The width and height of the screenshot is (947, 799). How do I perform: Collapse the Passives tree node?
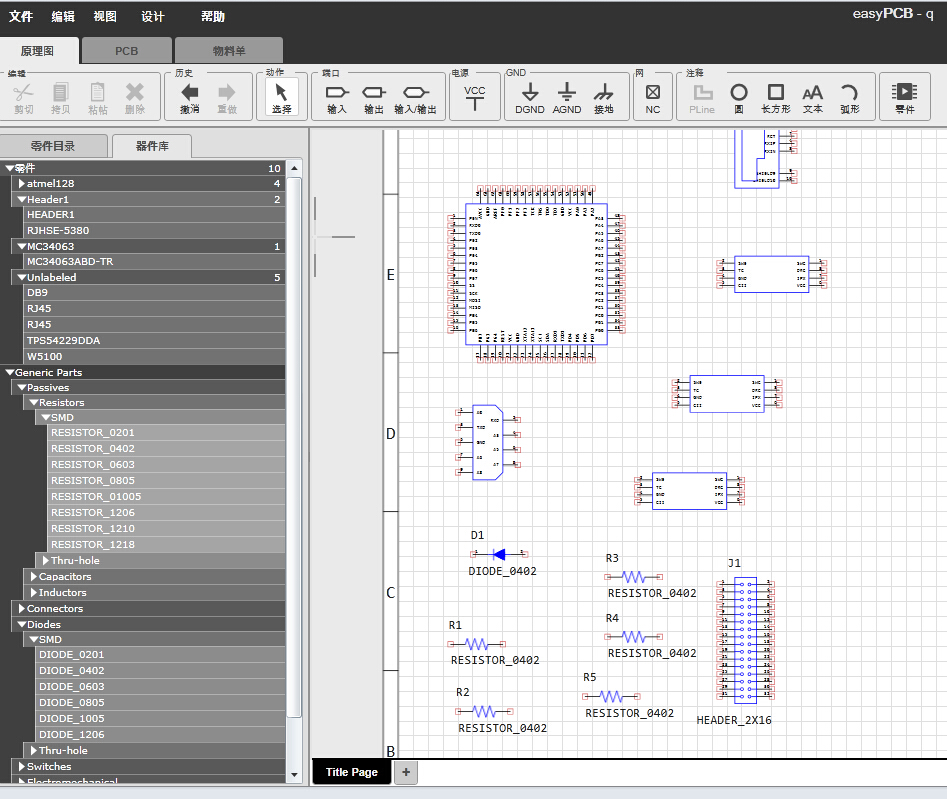pyautogui.click(x=22, y=388)
